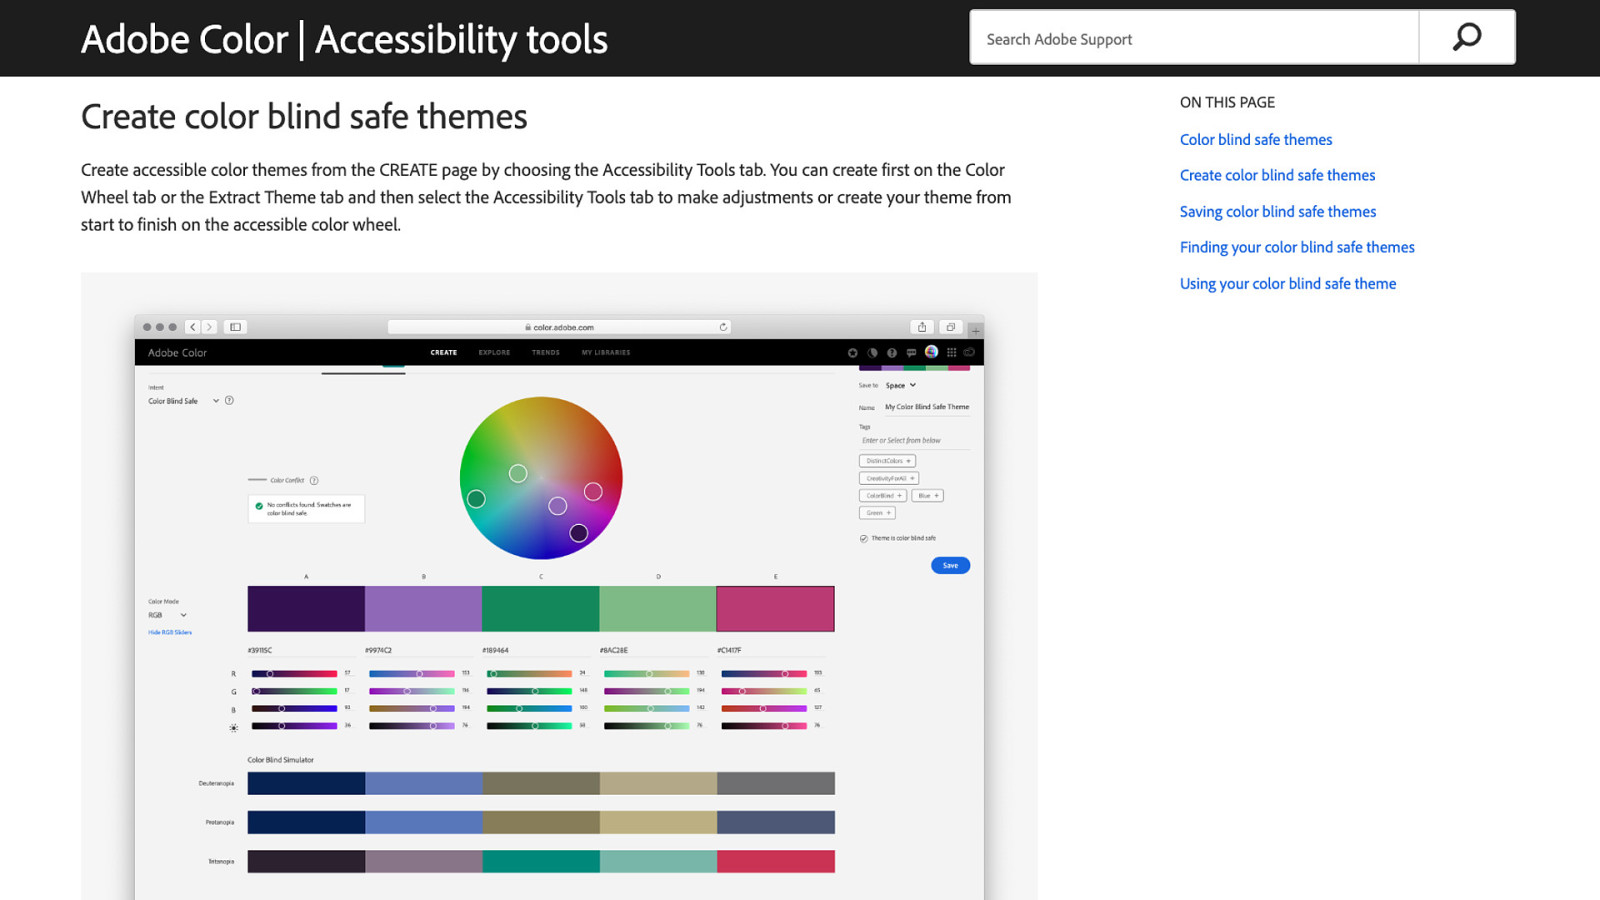Viewport: 1600px width, 900px height.
Task: Click the color wheel icon in header
Action: point(853,353)
